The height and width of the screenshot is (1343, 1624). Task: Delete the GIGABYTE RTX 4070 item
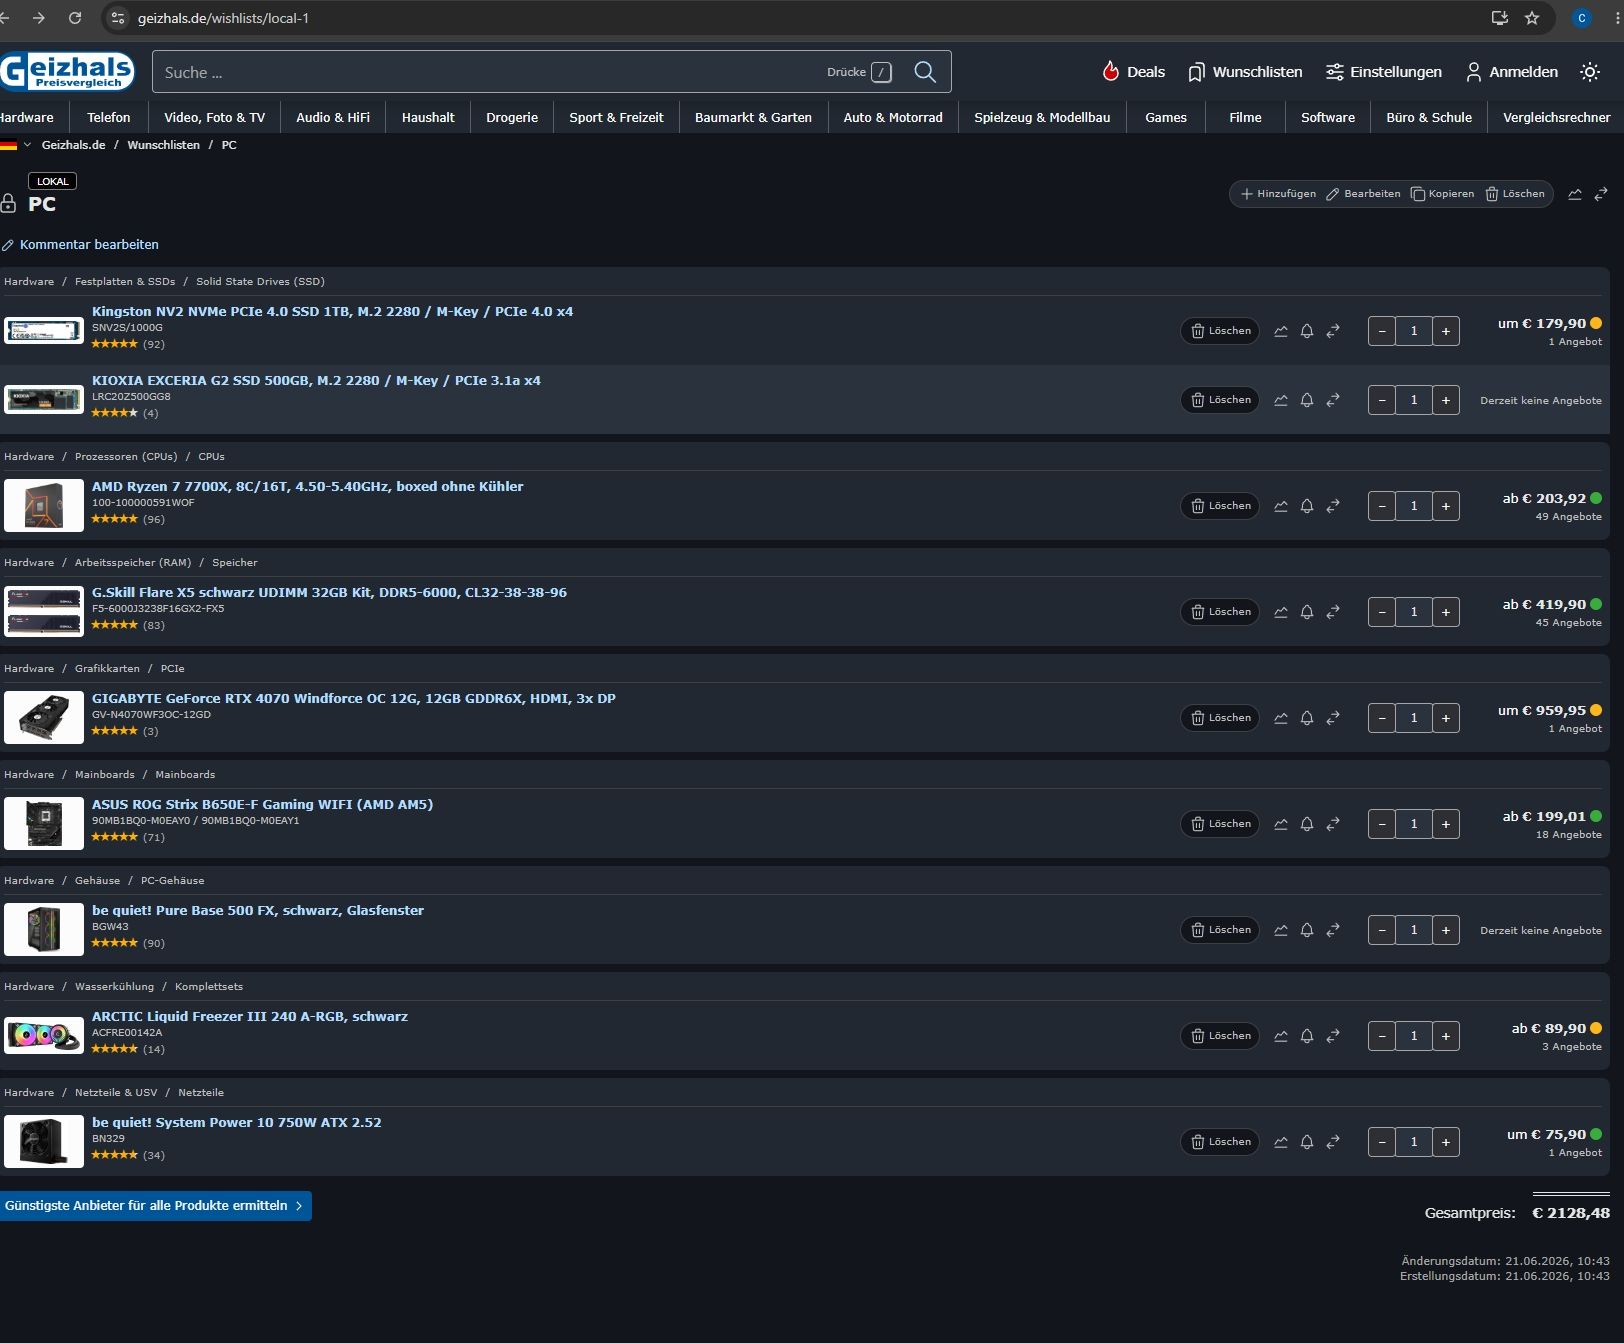coord(1220,718)
